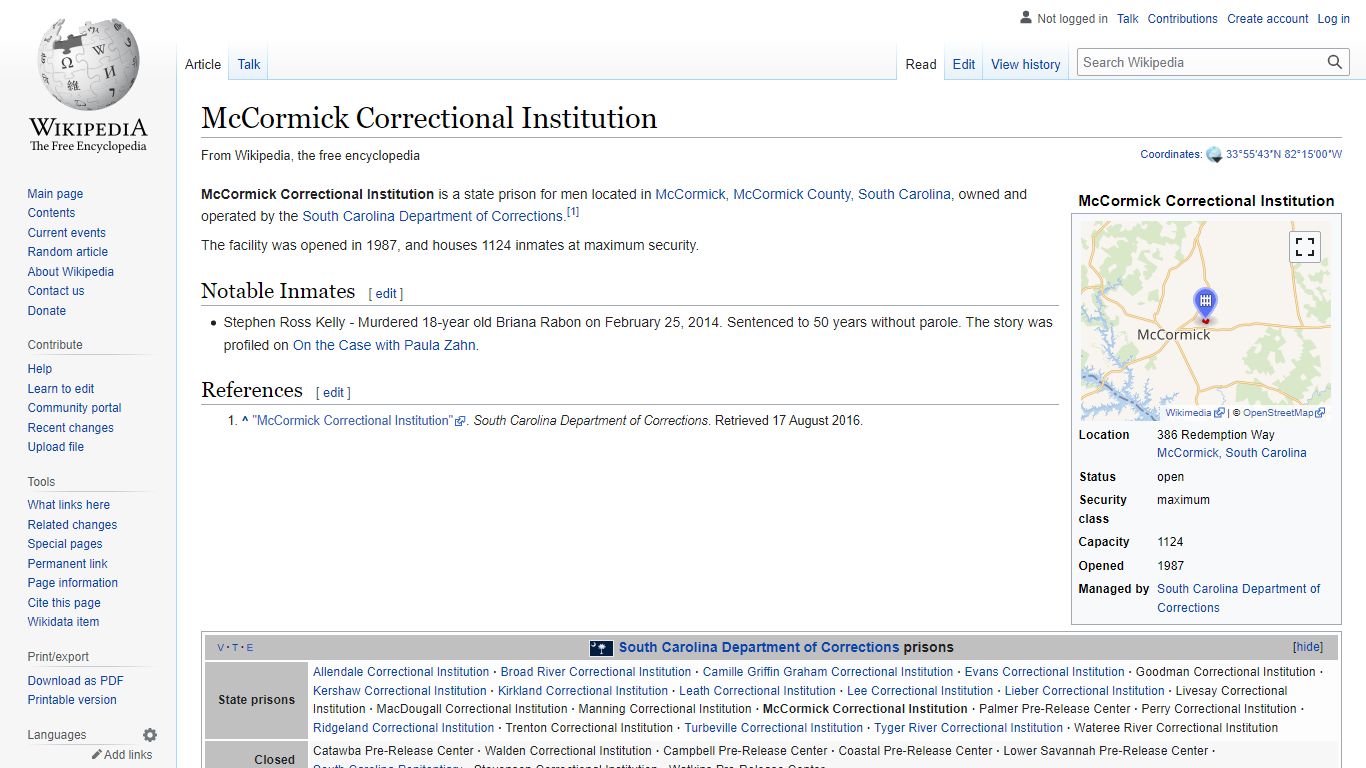This screenshot has height=768, width=1366.
Task: Click the coordinates globe icon
Action: pyautogui.click(x=1214, y=155)
